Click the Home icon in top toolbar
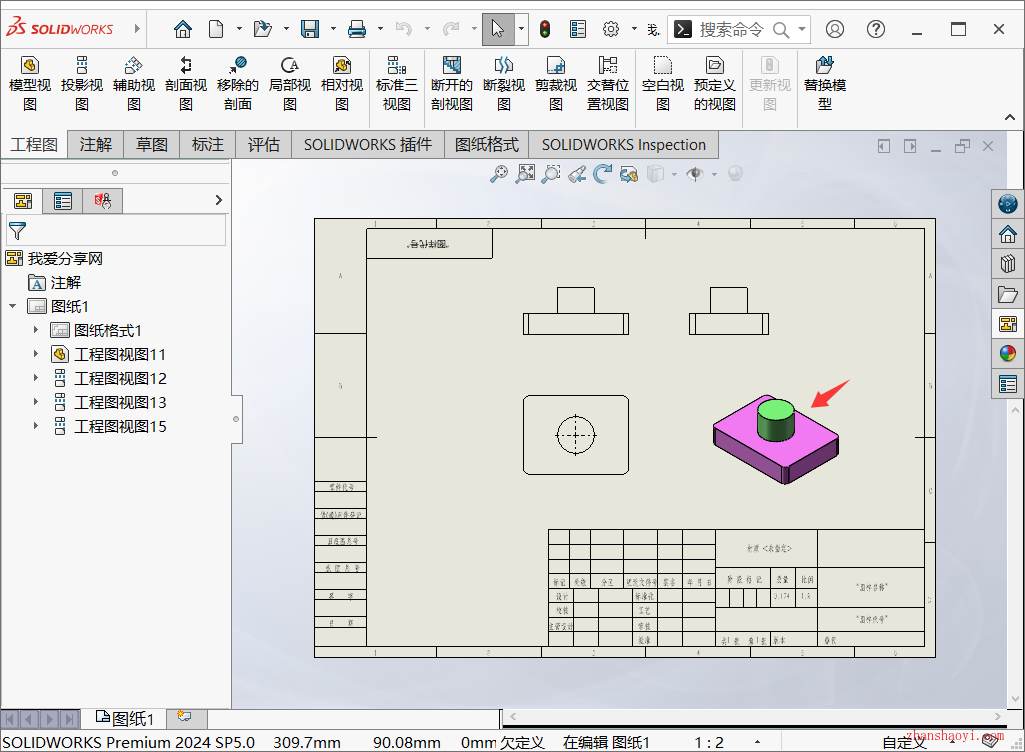Viewport: 1025px width, 752px height. click(183, 29)
